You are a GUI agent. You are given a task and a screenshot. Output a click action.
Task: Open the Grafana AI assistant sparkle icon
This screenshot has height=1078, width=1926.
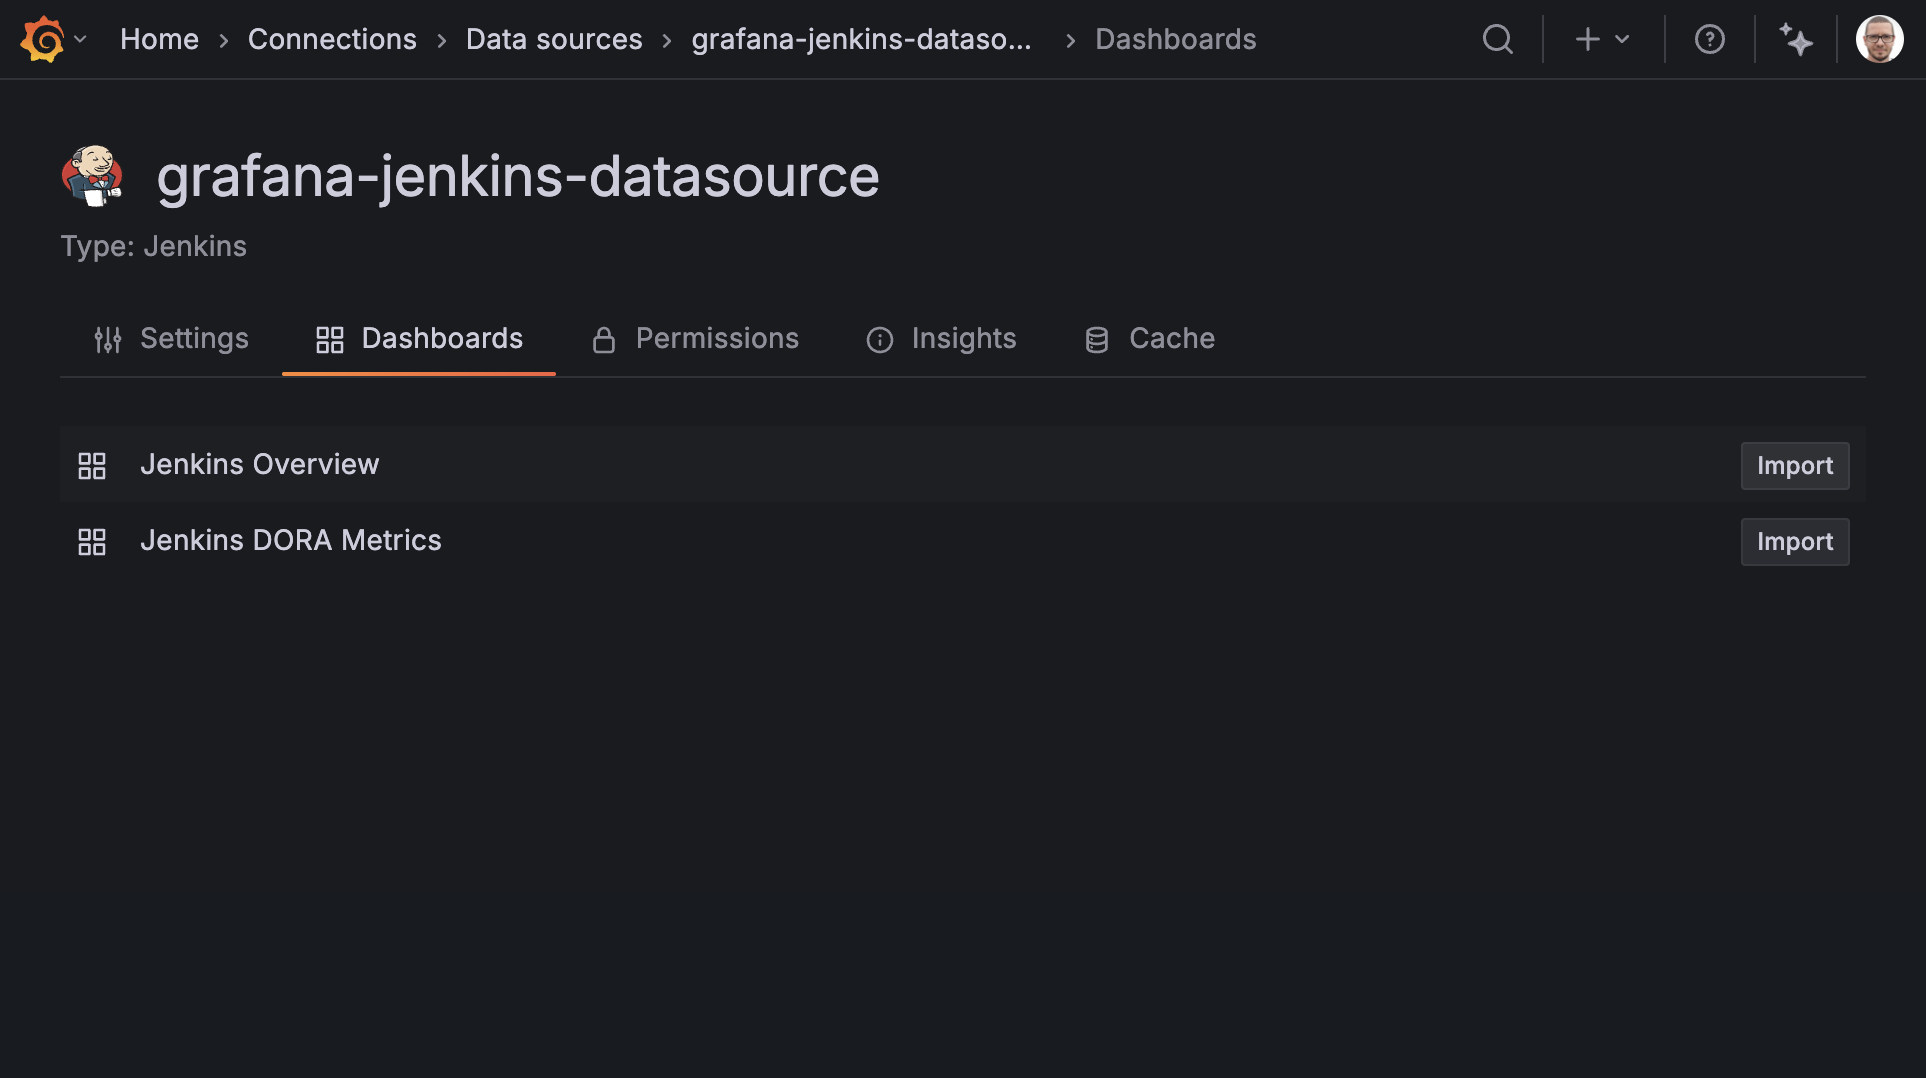pyautogui.click(x=1797, y=40)
